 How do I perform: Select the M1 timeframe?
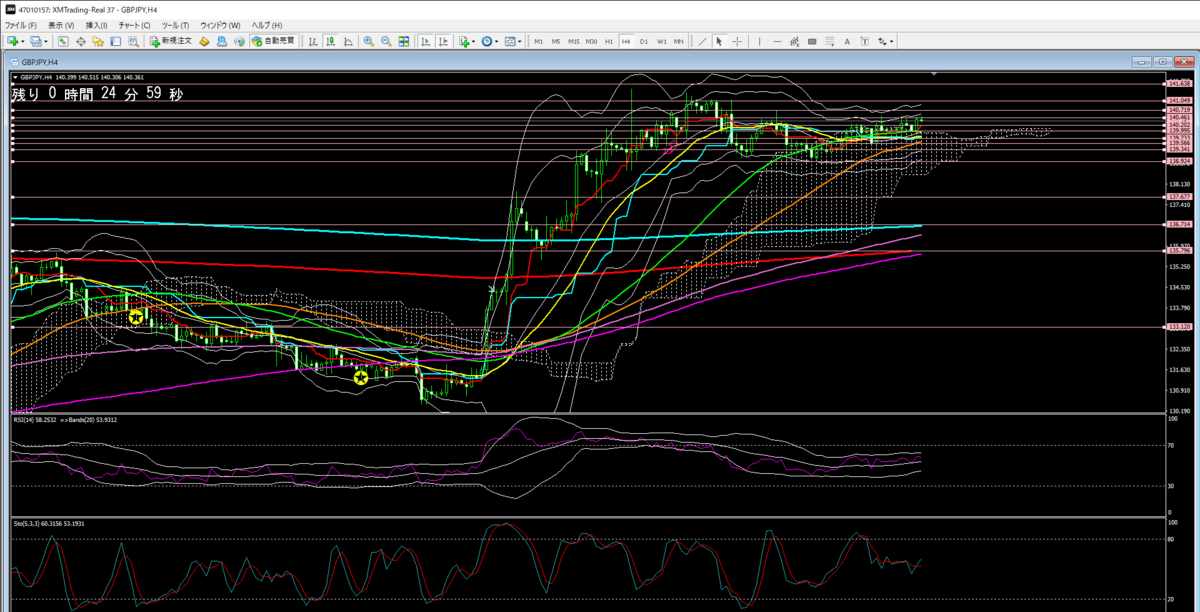pos(538,41)
